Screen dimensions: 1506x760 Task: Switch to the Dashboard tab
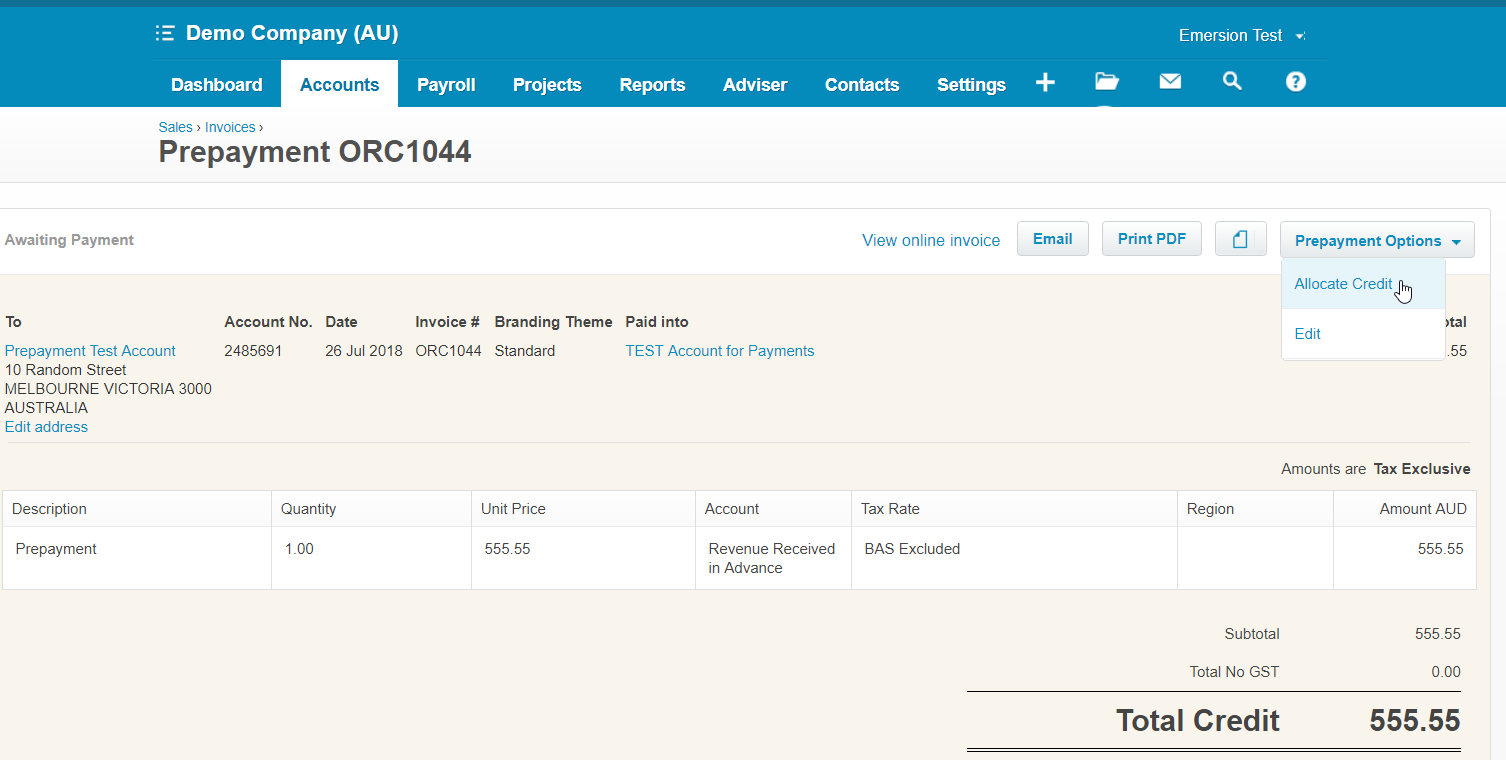tap(216, 85)
